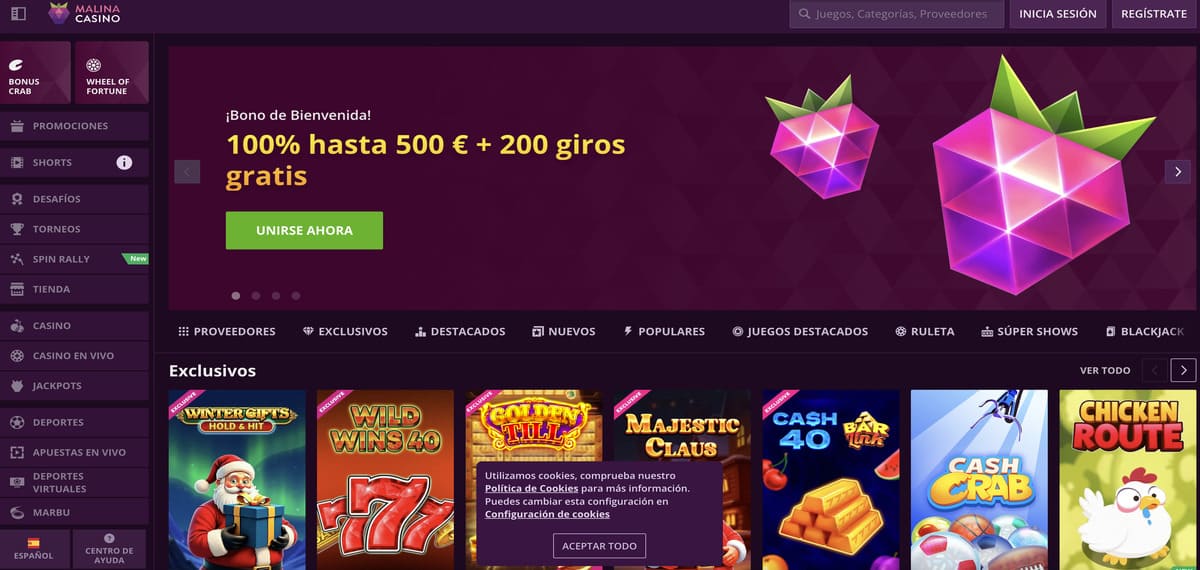Collapse the sidebar with the panel icon
The image size is (1200, 570).
point(18,14)
